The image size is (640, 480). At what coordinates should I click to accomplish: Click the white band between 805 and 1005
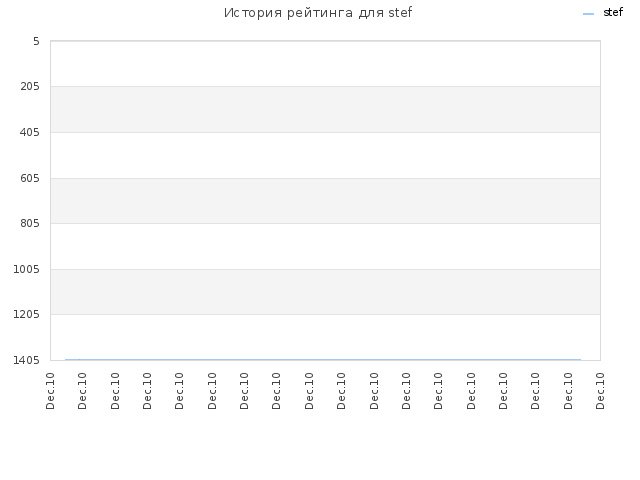click(325, 246)
